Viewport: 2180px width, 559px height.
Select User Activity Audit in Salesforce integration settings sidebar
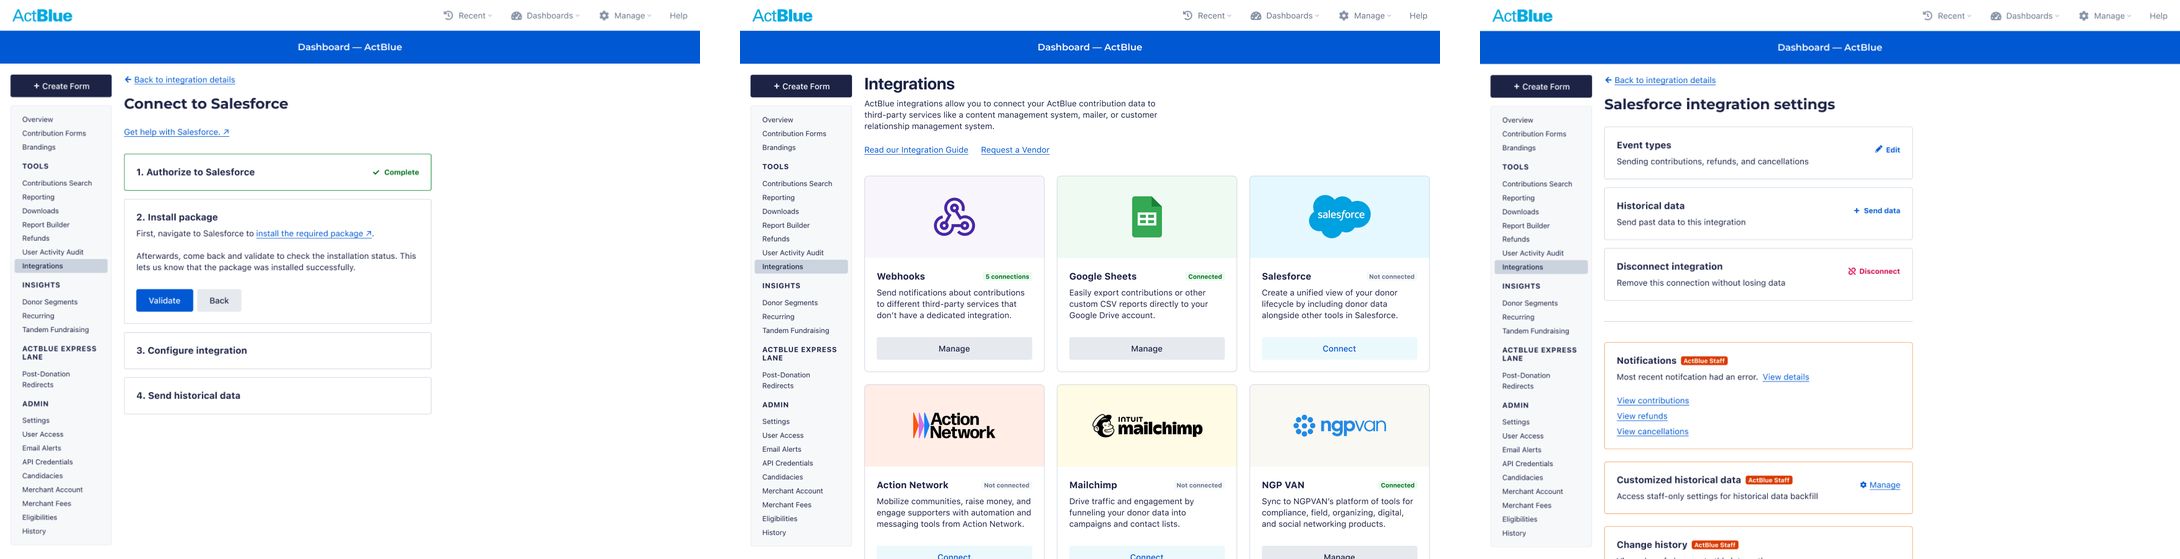pyautogui.click(x=1533, y=253)
